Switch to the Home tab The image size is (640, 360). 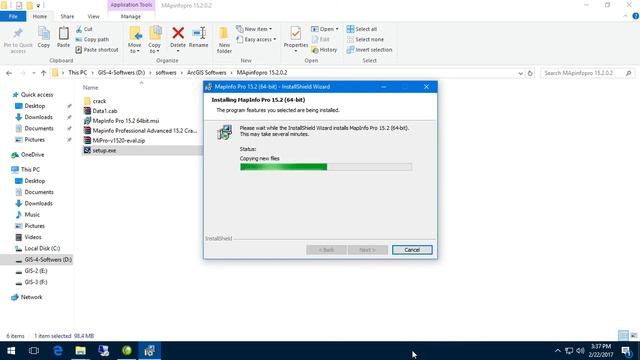[x=40, y=16]
